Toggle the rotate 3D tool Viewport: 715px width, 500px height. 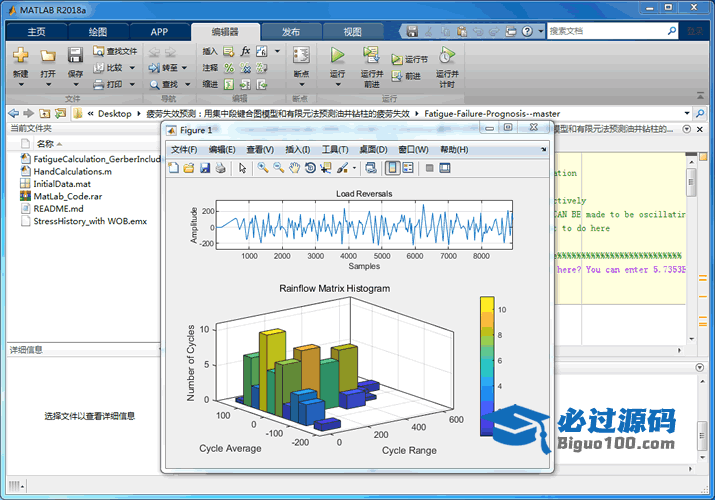[311, 168]
